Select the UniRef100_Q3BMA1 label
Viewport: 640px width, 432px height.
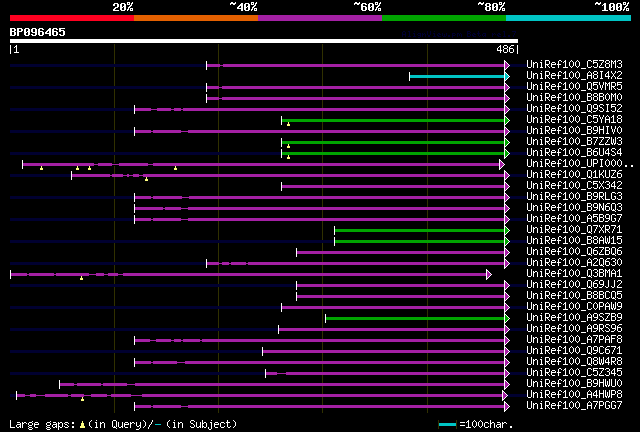point(574,274)
